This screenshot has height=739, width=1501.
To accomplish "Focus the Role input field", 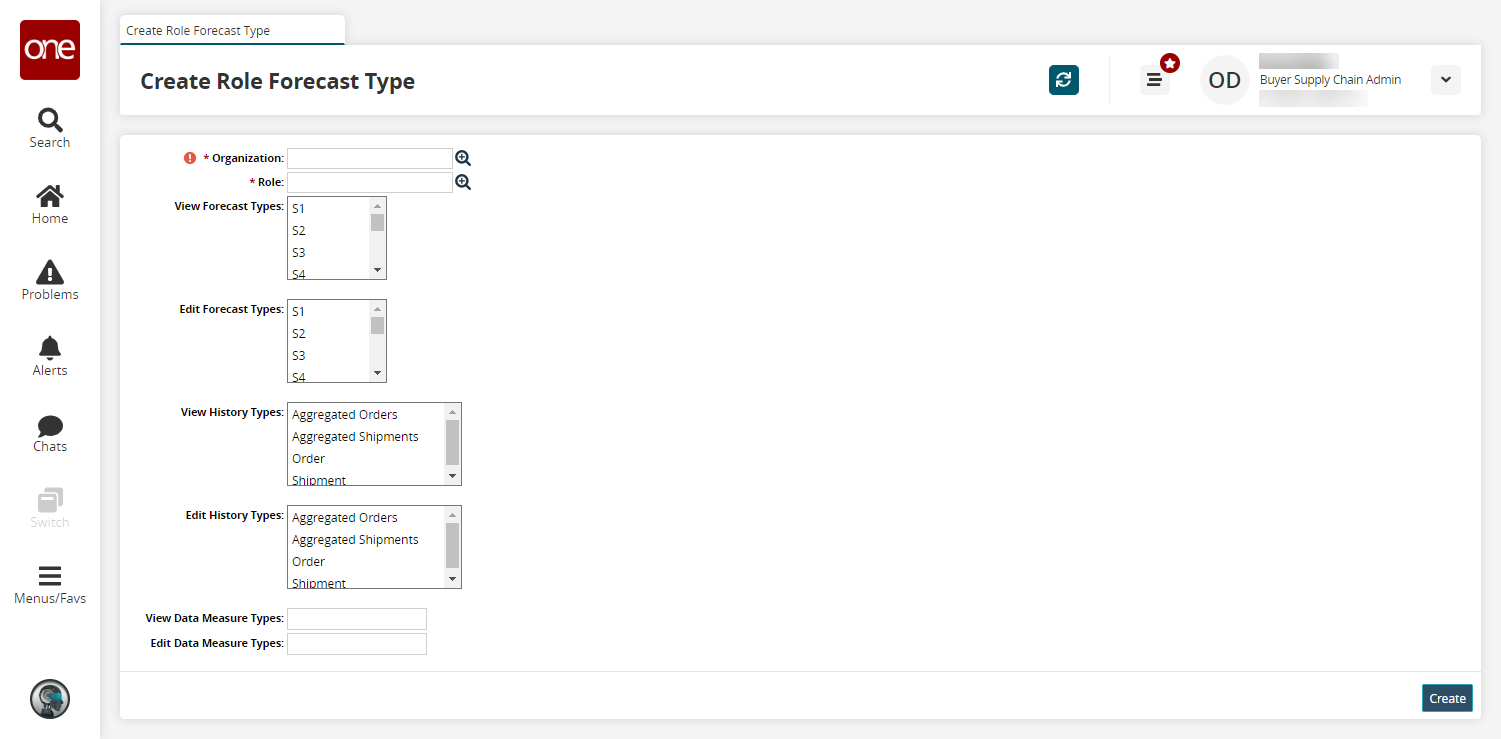I will point(370,182).
